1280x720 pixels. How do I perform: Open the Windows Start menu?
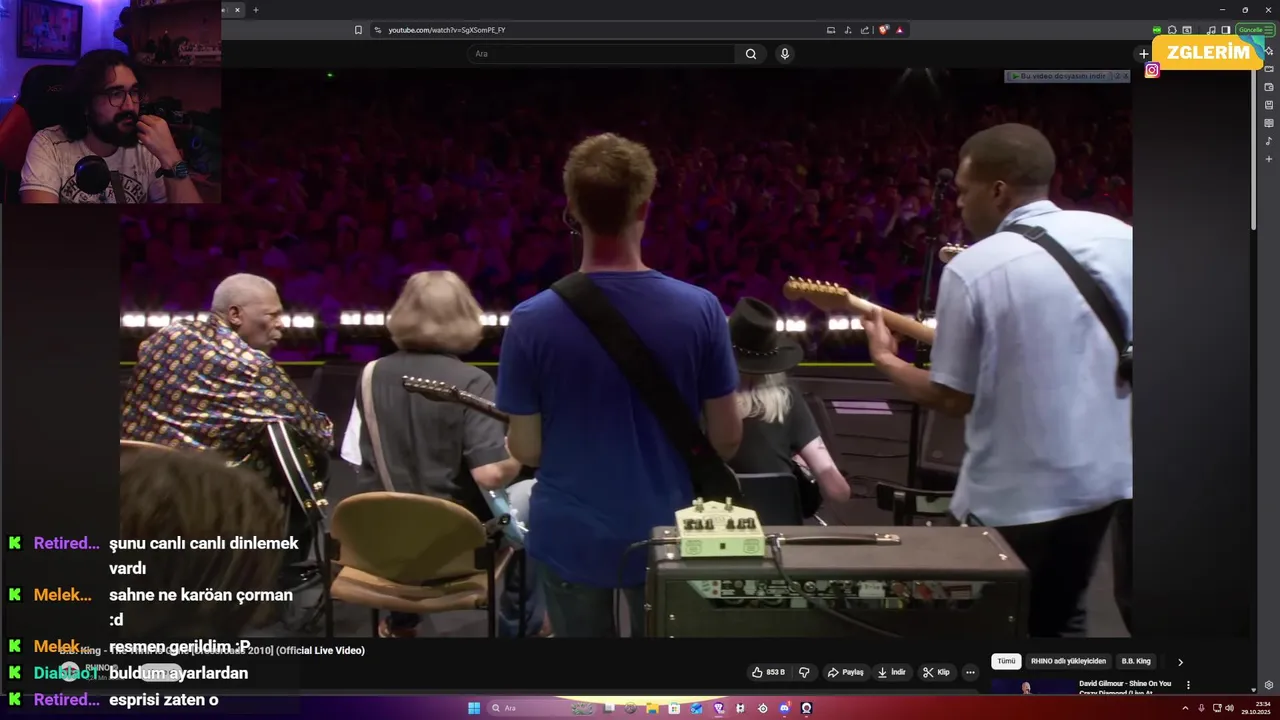(474, 708)
